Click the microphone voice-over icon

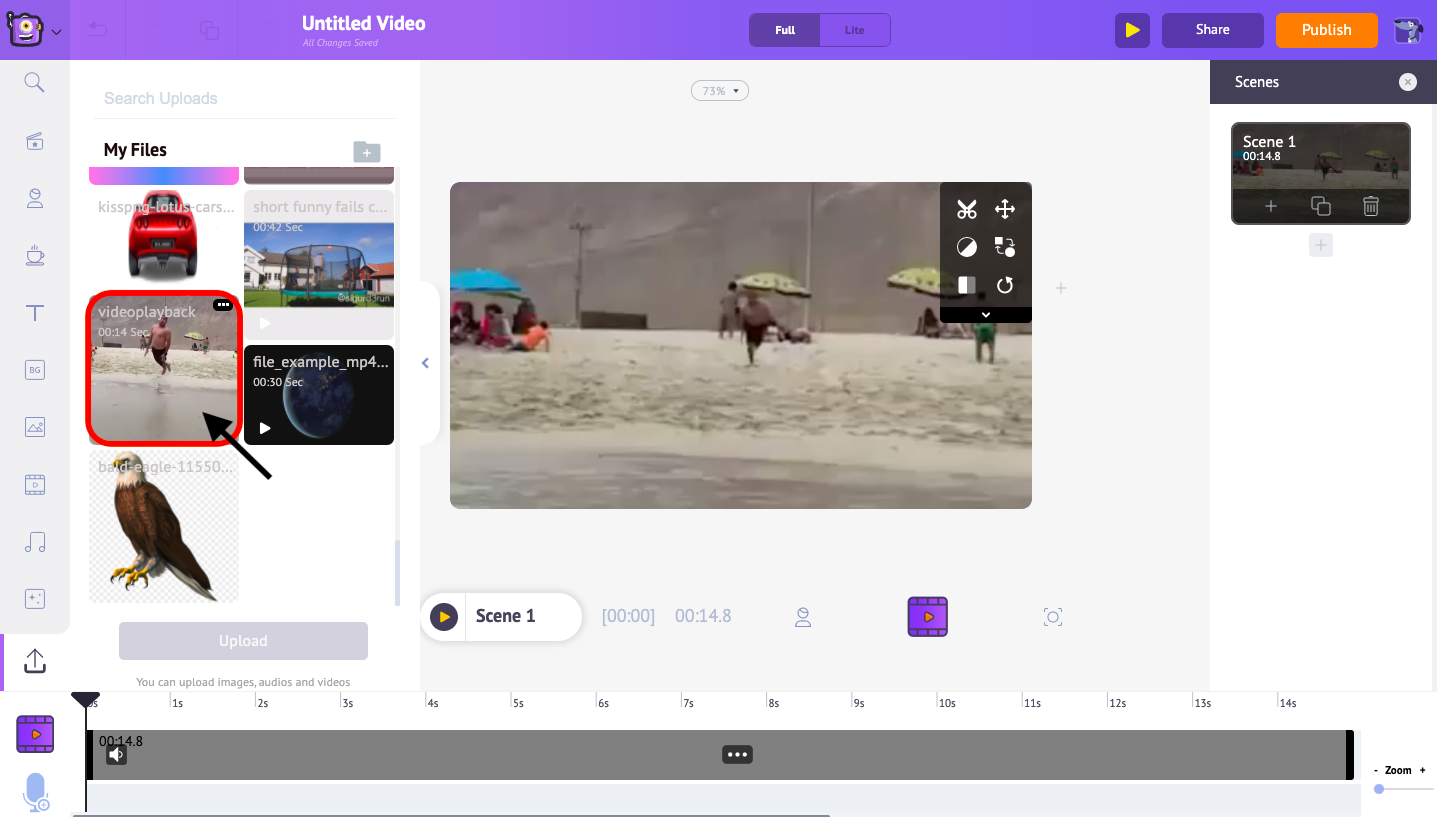(36, 792)
